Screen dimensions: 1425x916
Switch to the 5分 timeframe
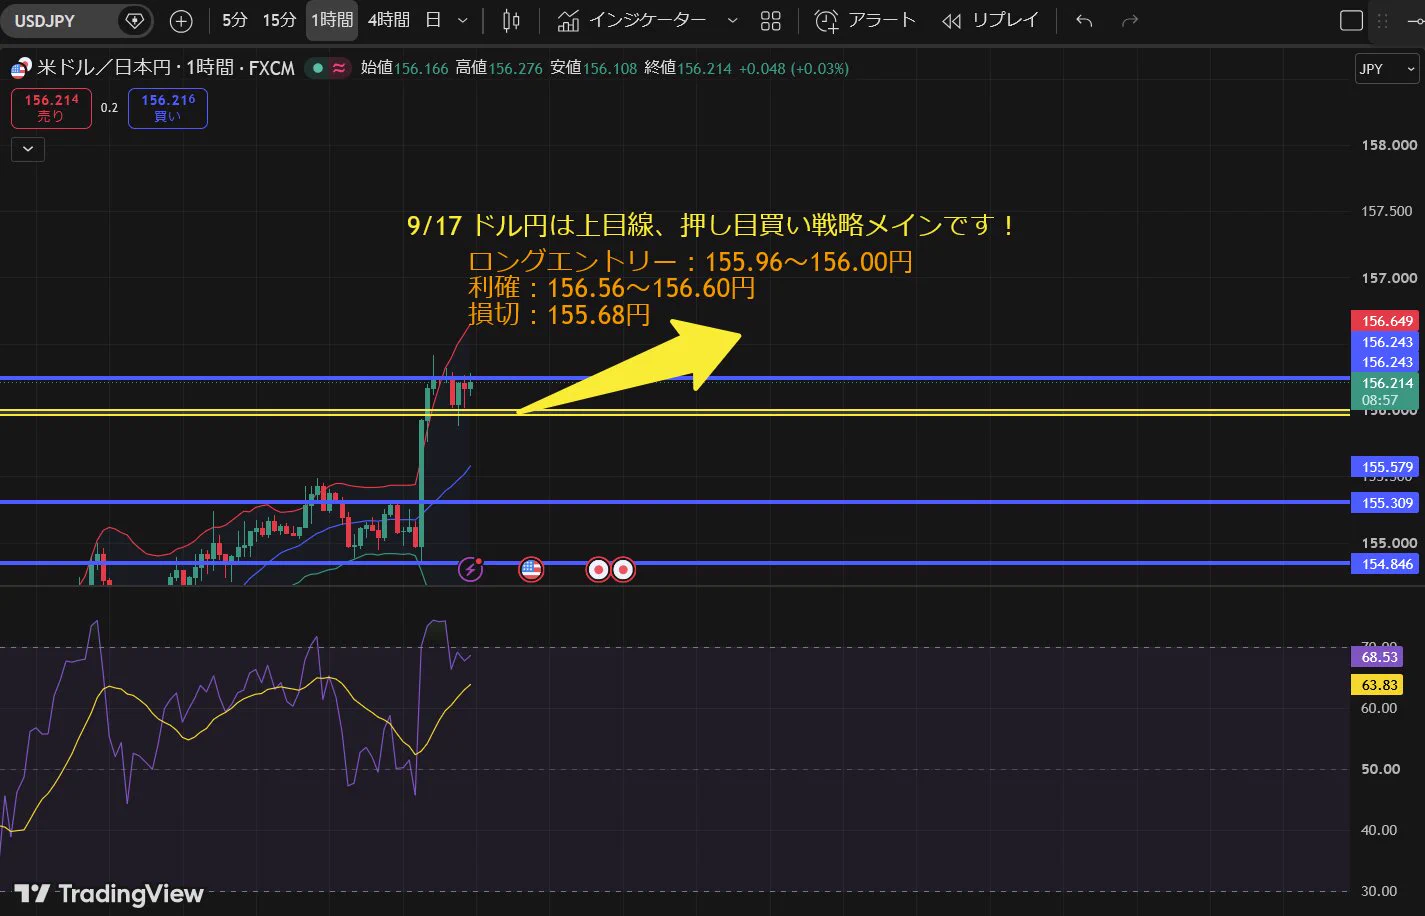(x=235, y=20)
